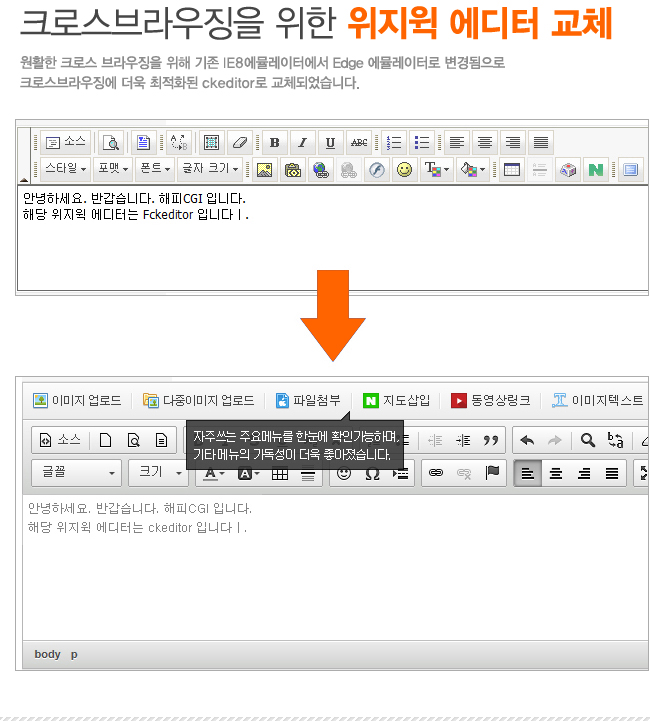Toggle ABC strikethrough in the upper Fckeditor
The height and width of the screenshot is (721, 650).
coord(359,143)
